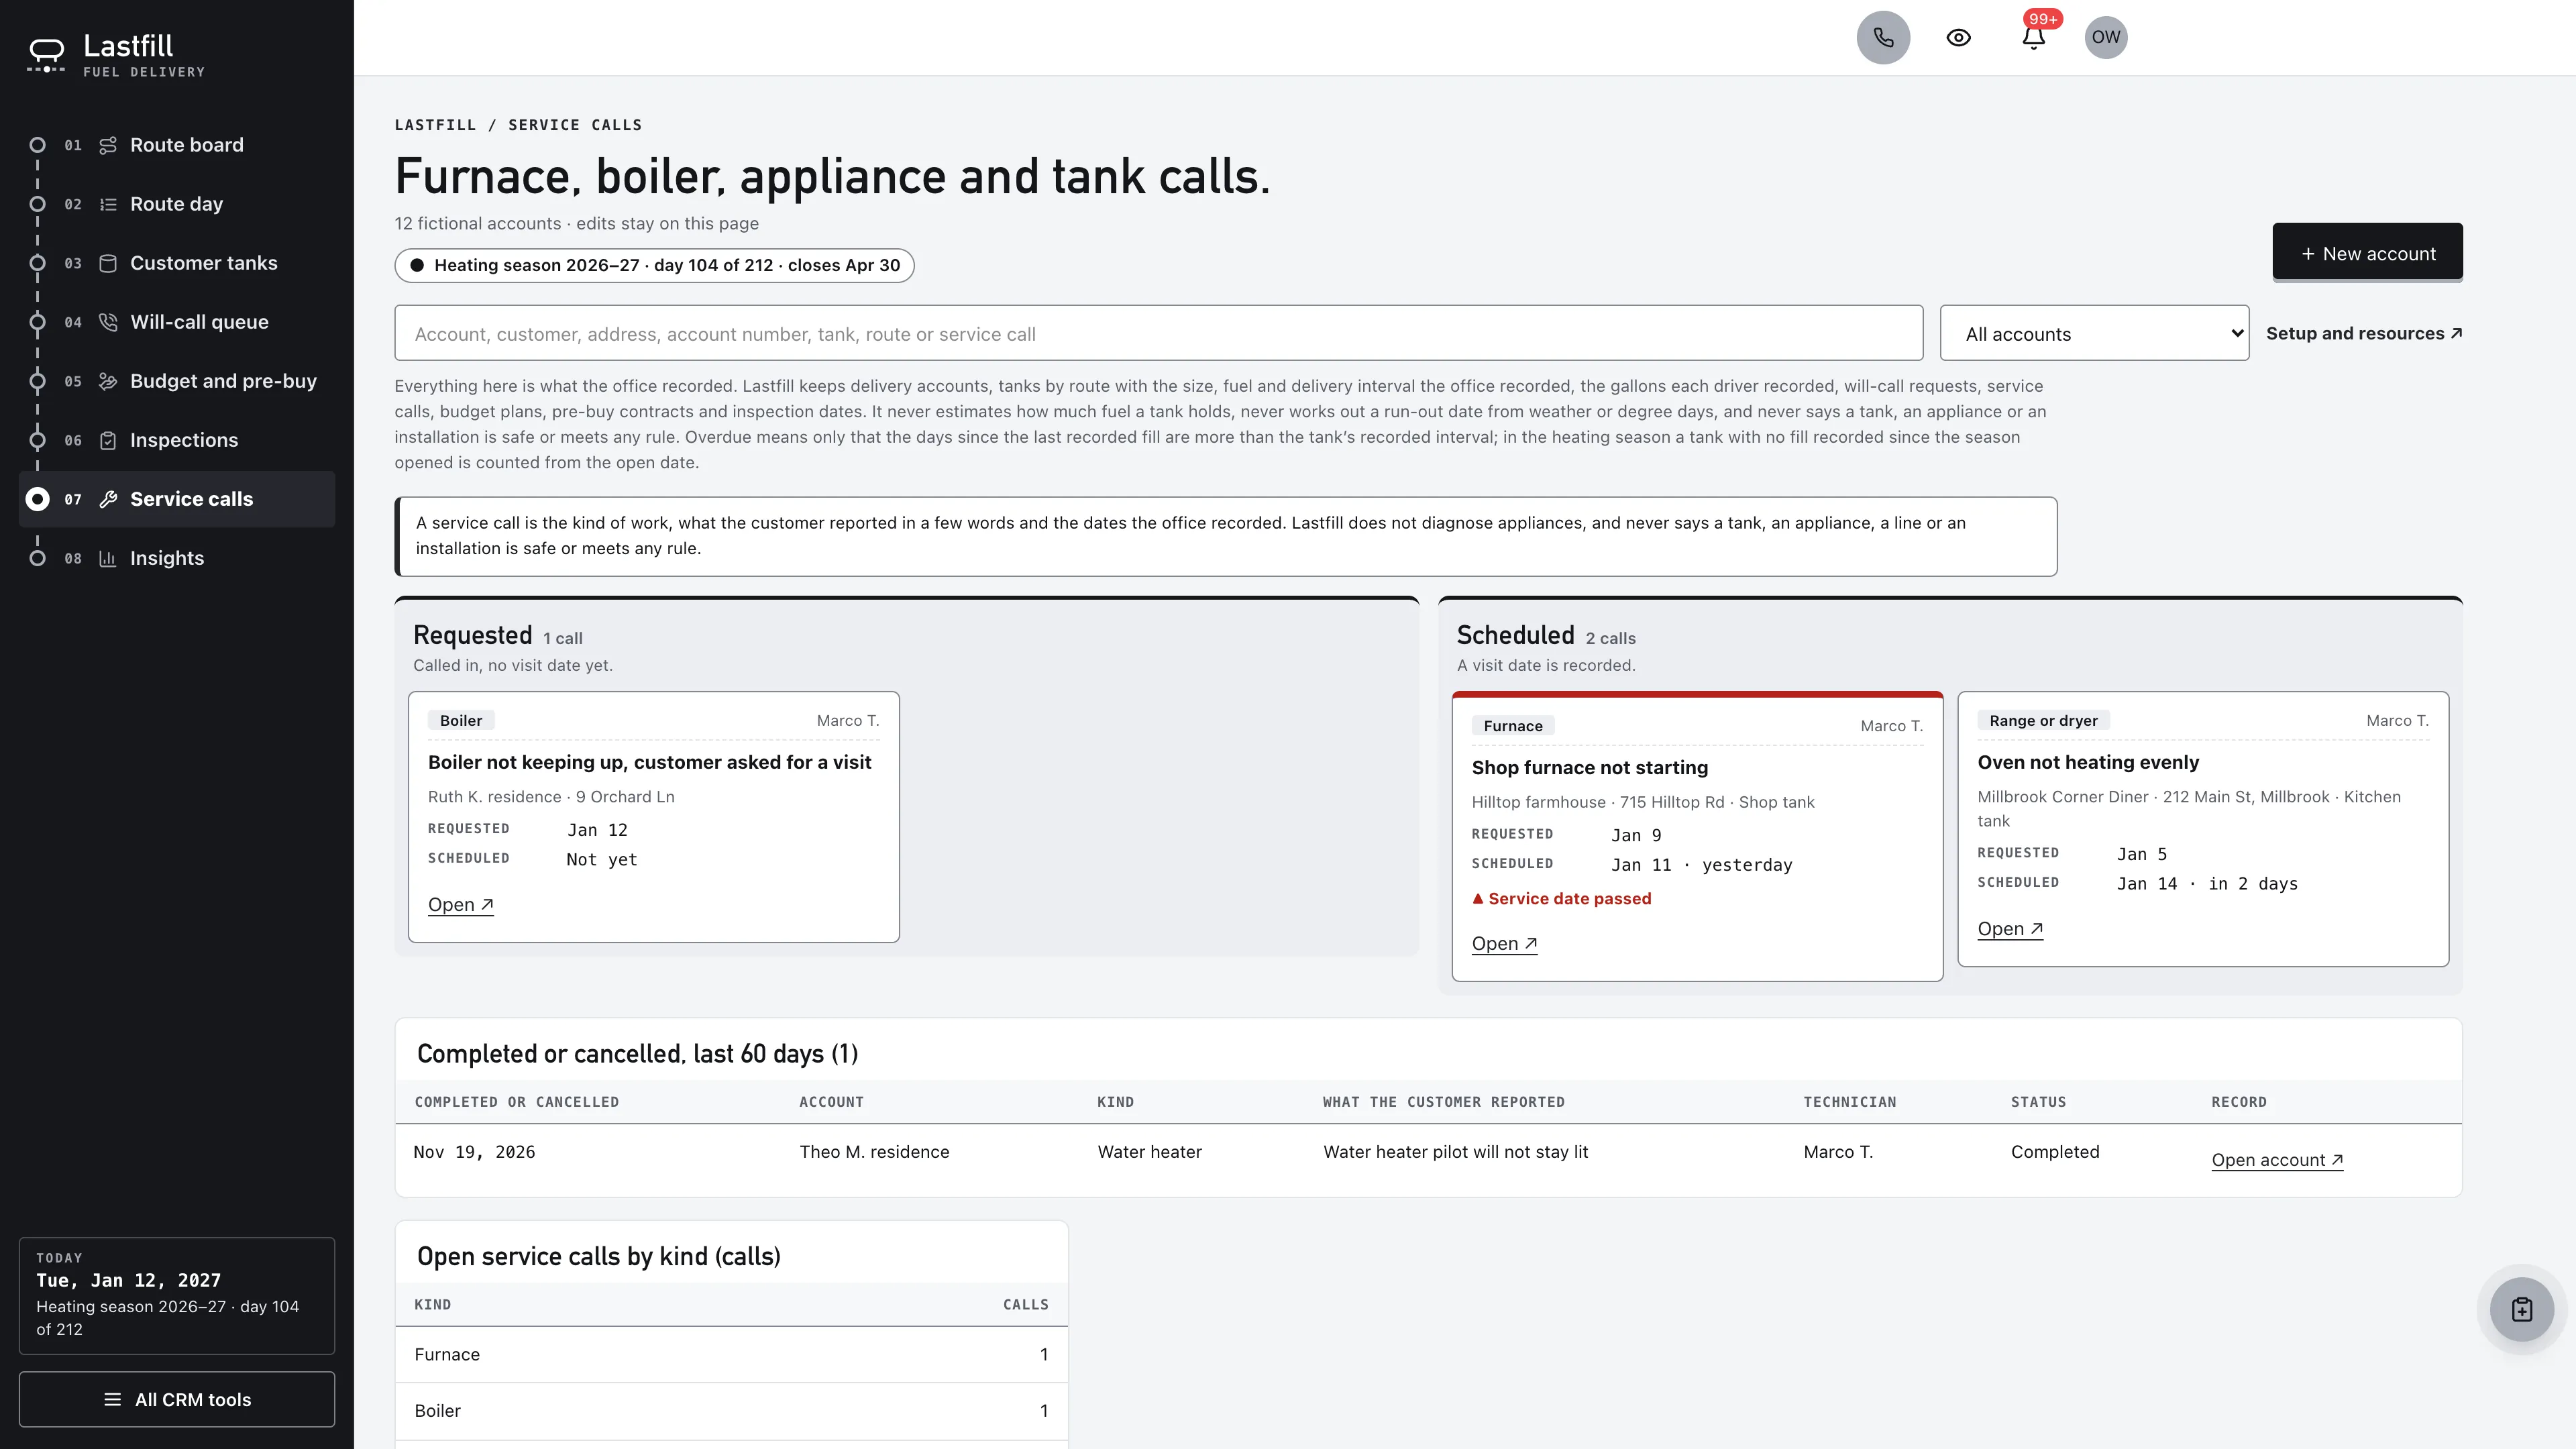Click the 'Completed' status cell
This screenshot has height=1449, width=2576.
click(2055, 1152)
